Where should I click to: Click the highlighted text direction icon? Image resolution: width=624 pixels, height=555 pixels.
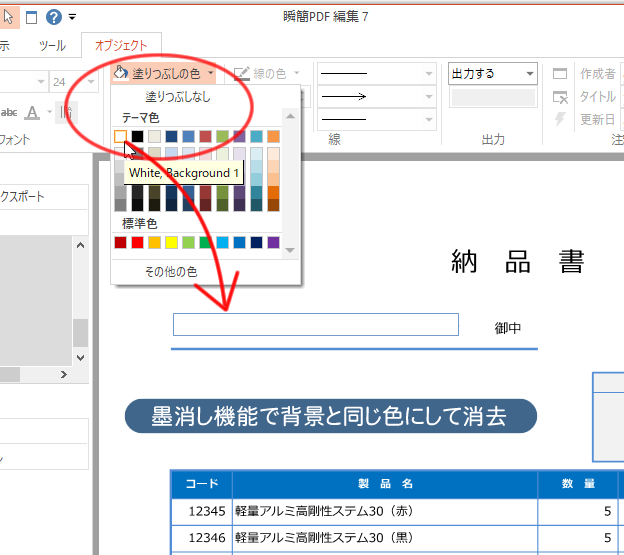(x=66, y=112)
